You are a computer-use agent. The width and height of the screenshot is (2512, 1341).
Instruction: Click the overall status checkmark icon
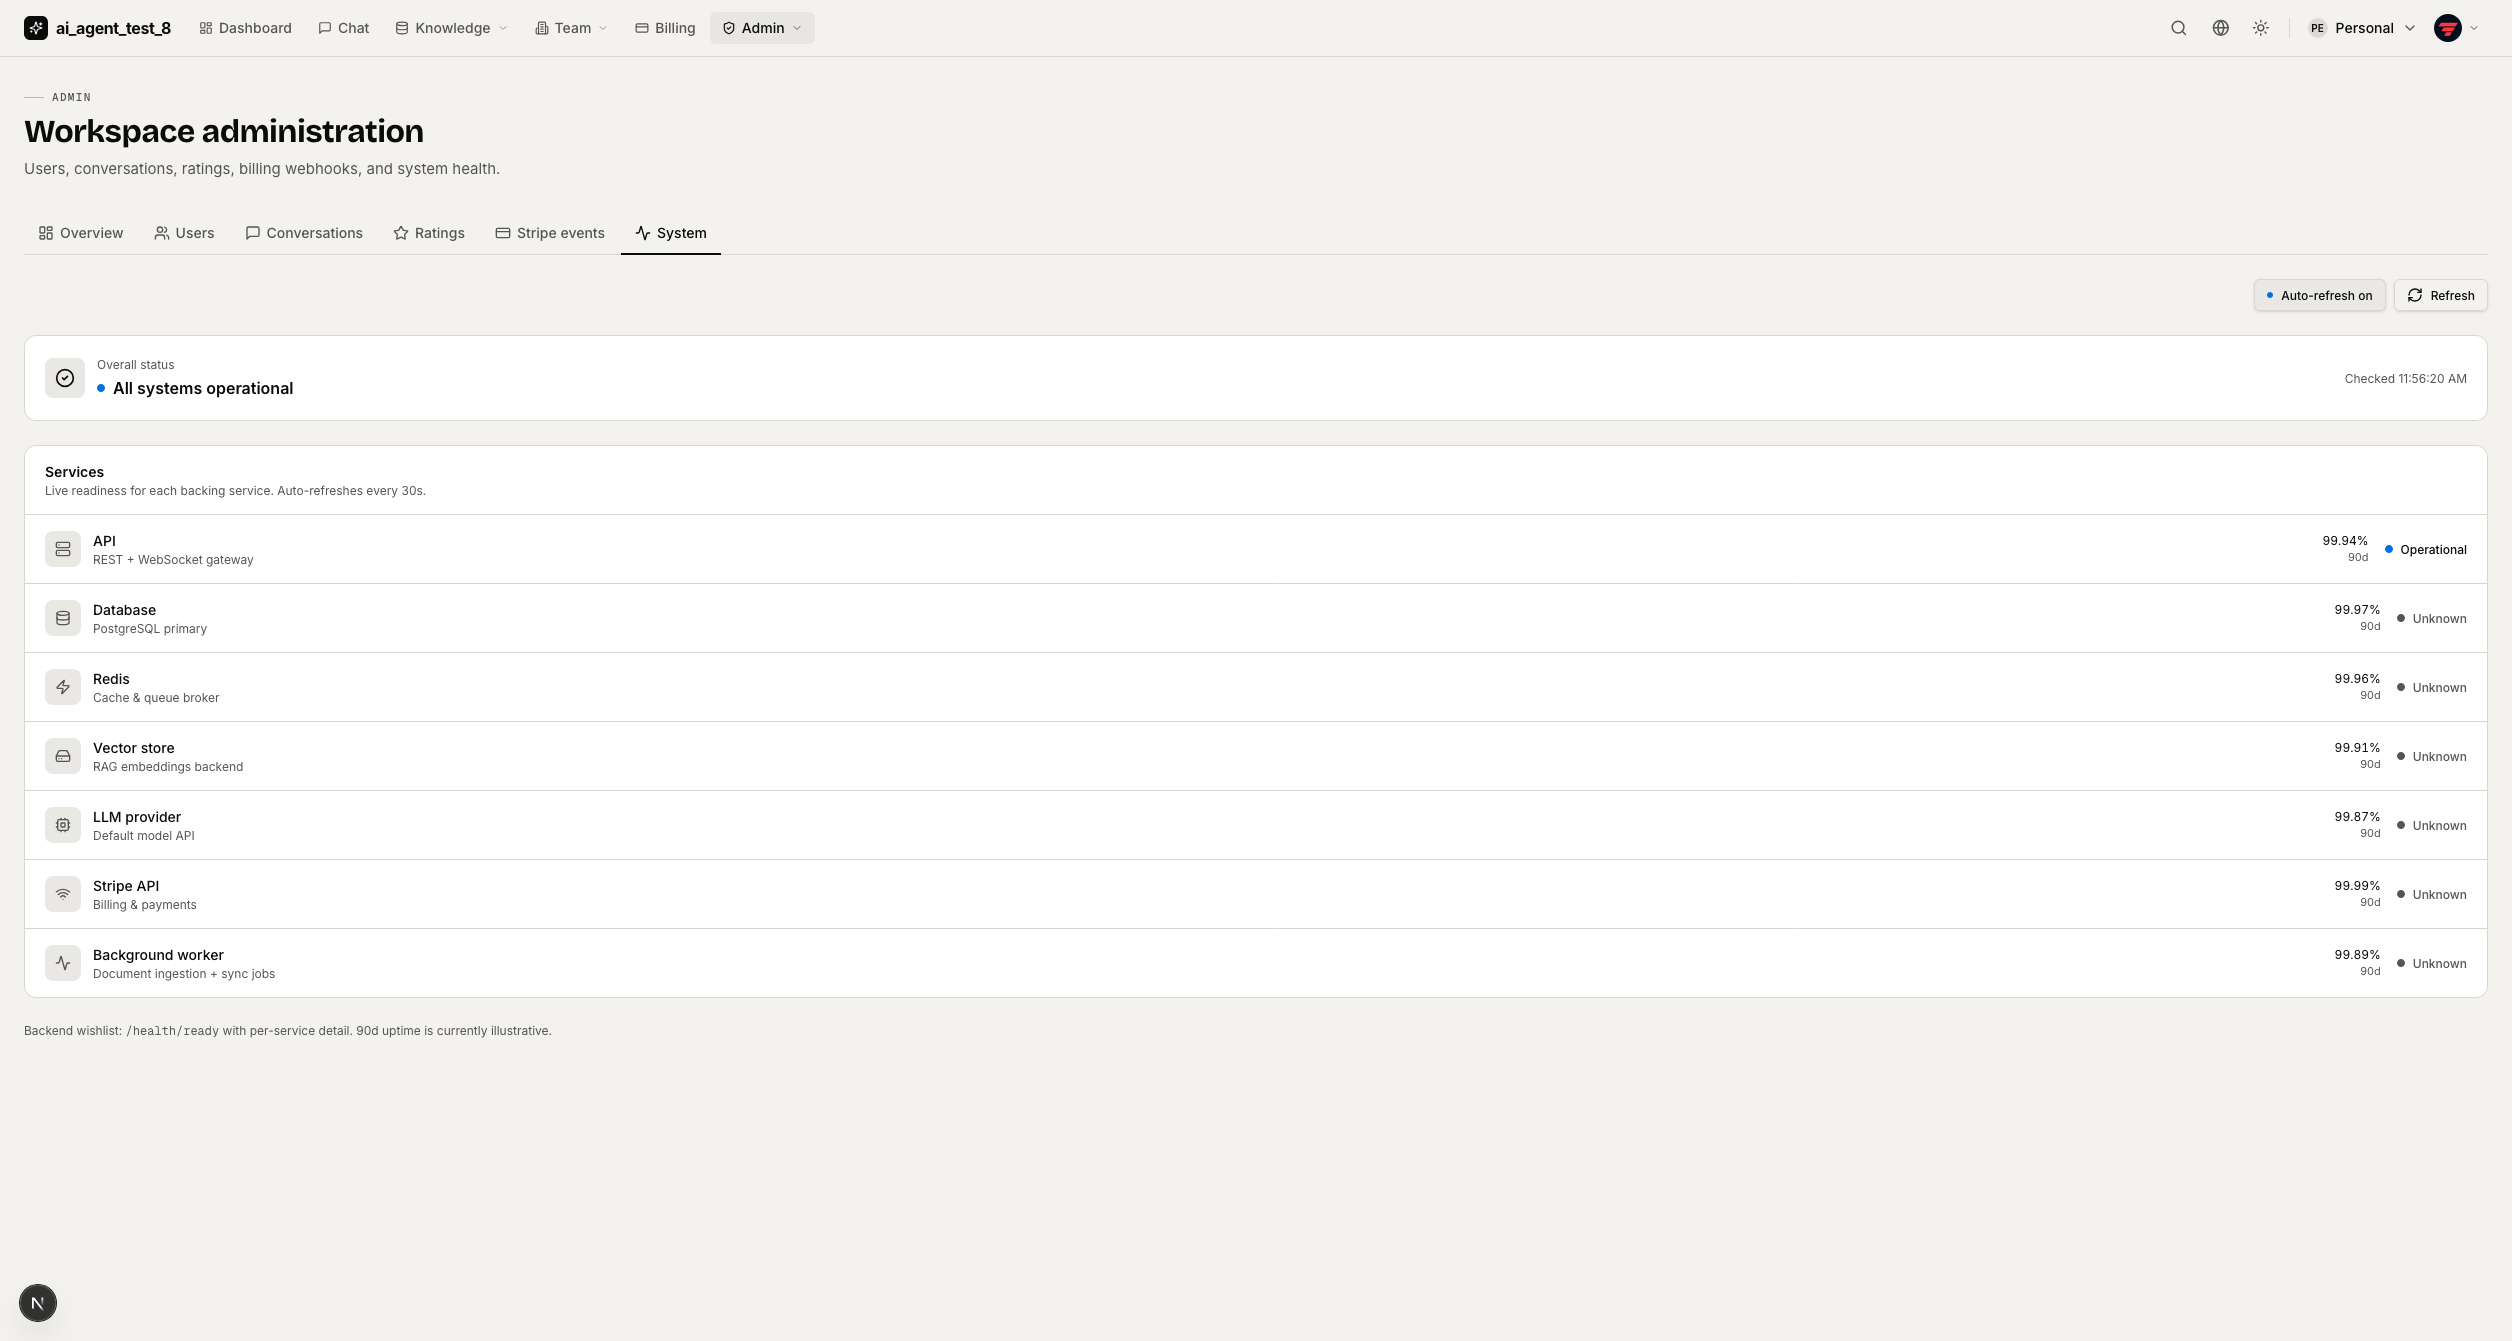(x=65, y=378)
